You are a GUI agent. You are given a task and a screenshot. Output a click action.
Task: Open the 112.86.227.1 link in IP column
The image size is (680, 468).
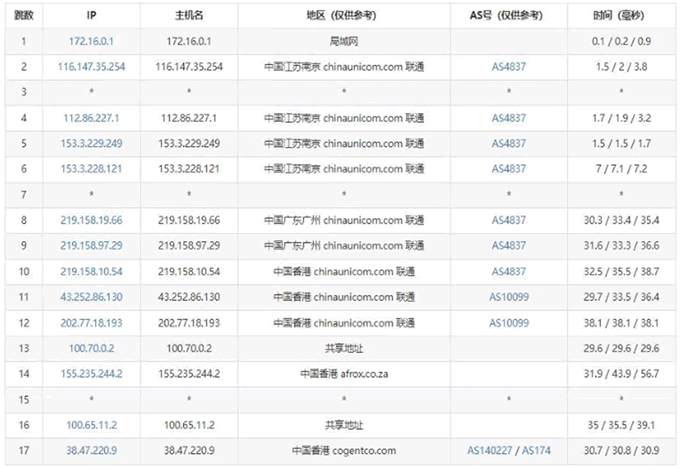click(x=91, y=117)
